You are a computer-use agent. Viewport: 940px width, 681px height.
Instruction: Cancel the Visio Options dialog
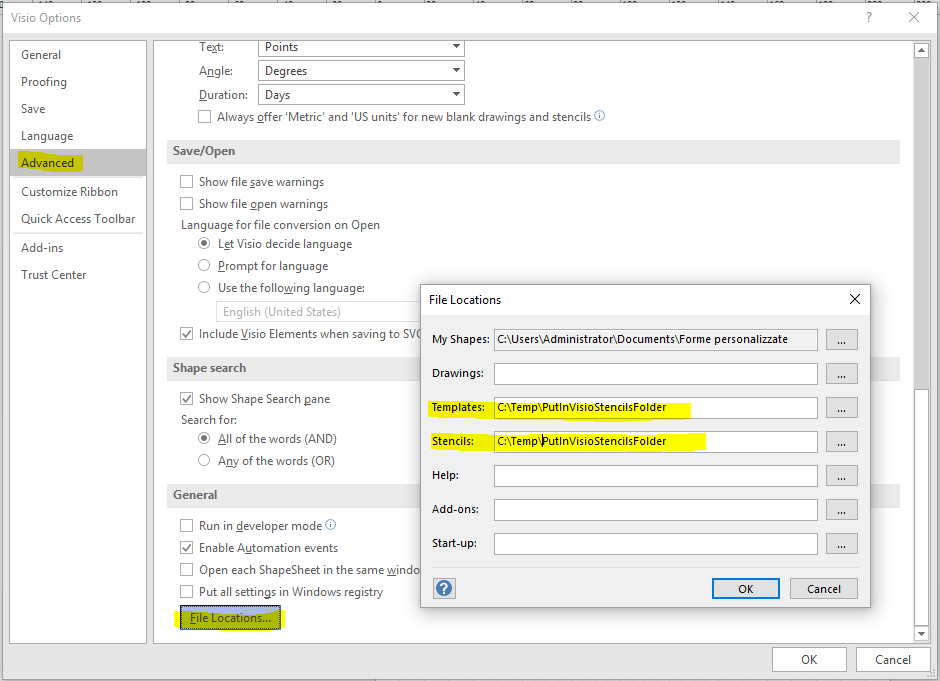pyautogui.click(x=893, y=659)
